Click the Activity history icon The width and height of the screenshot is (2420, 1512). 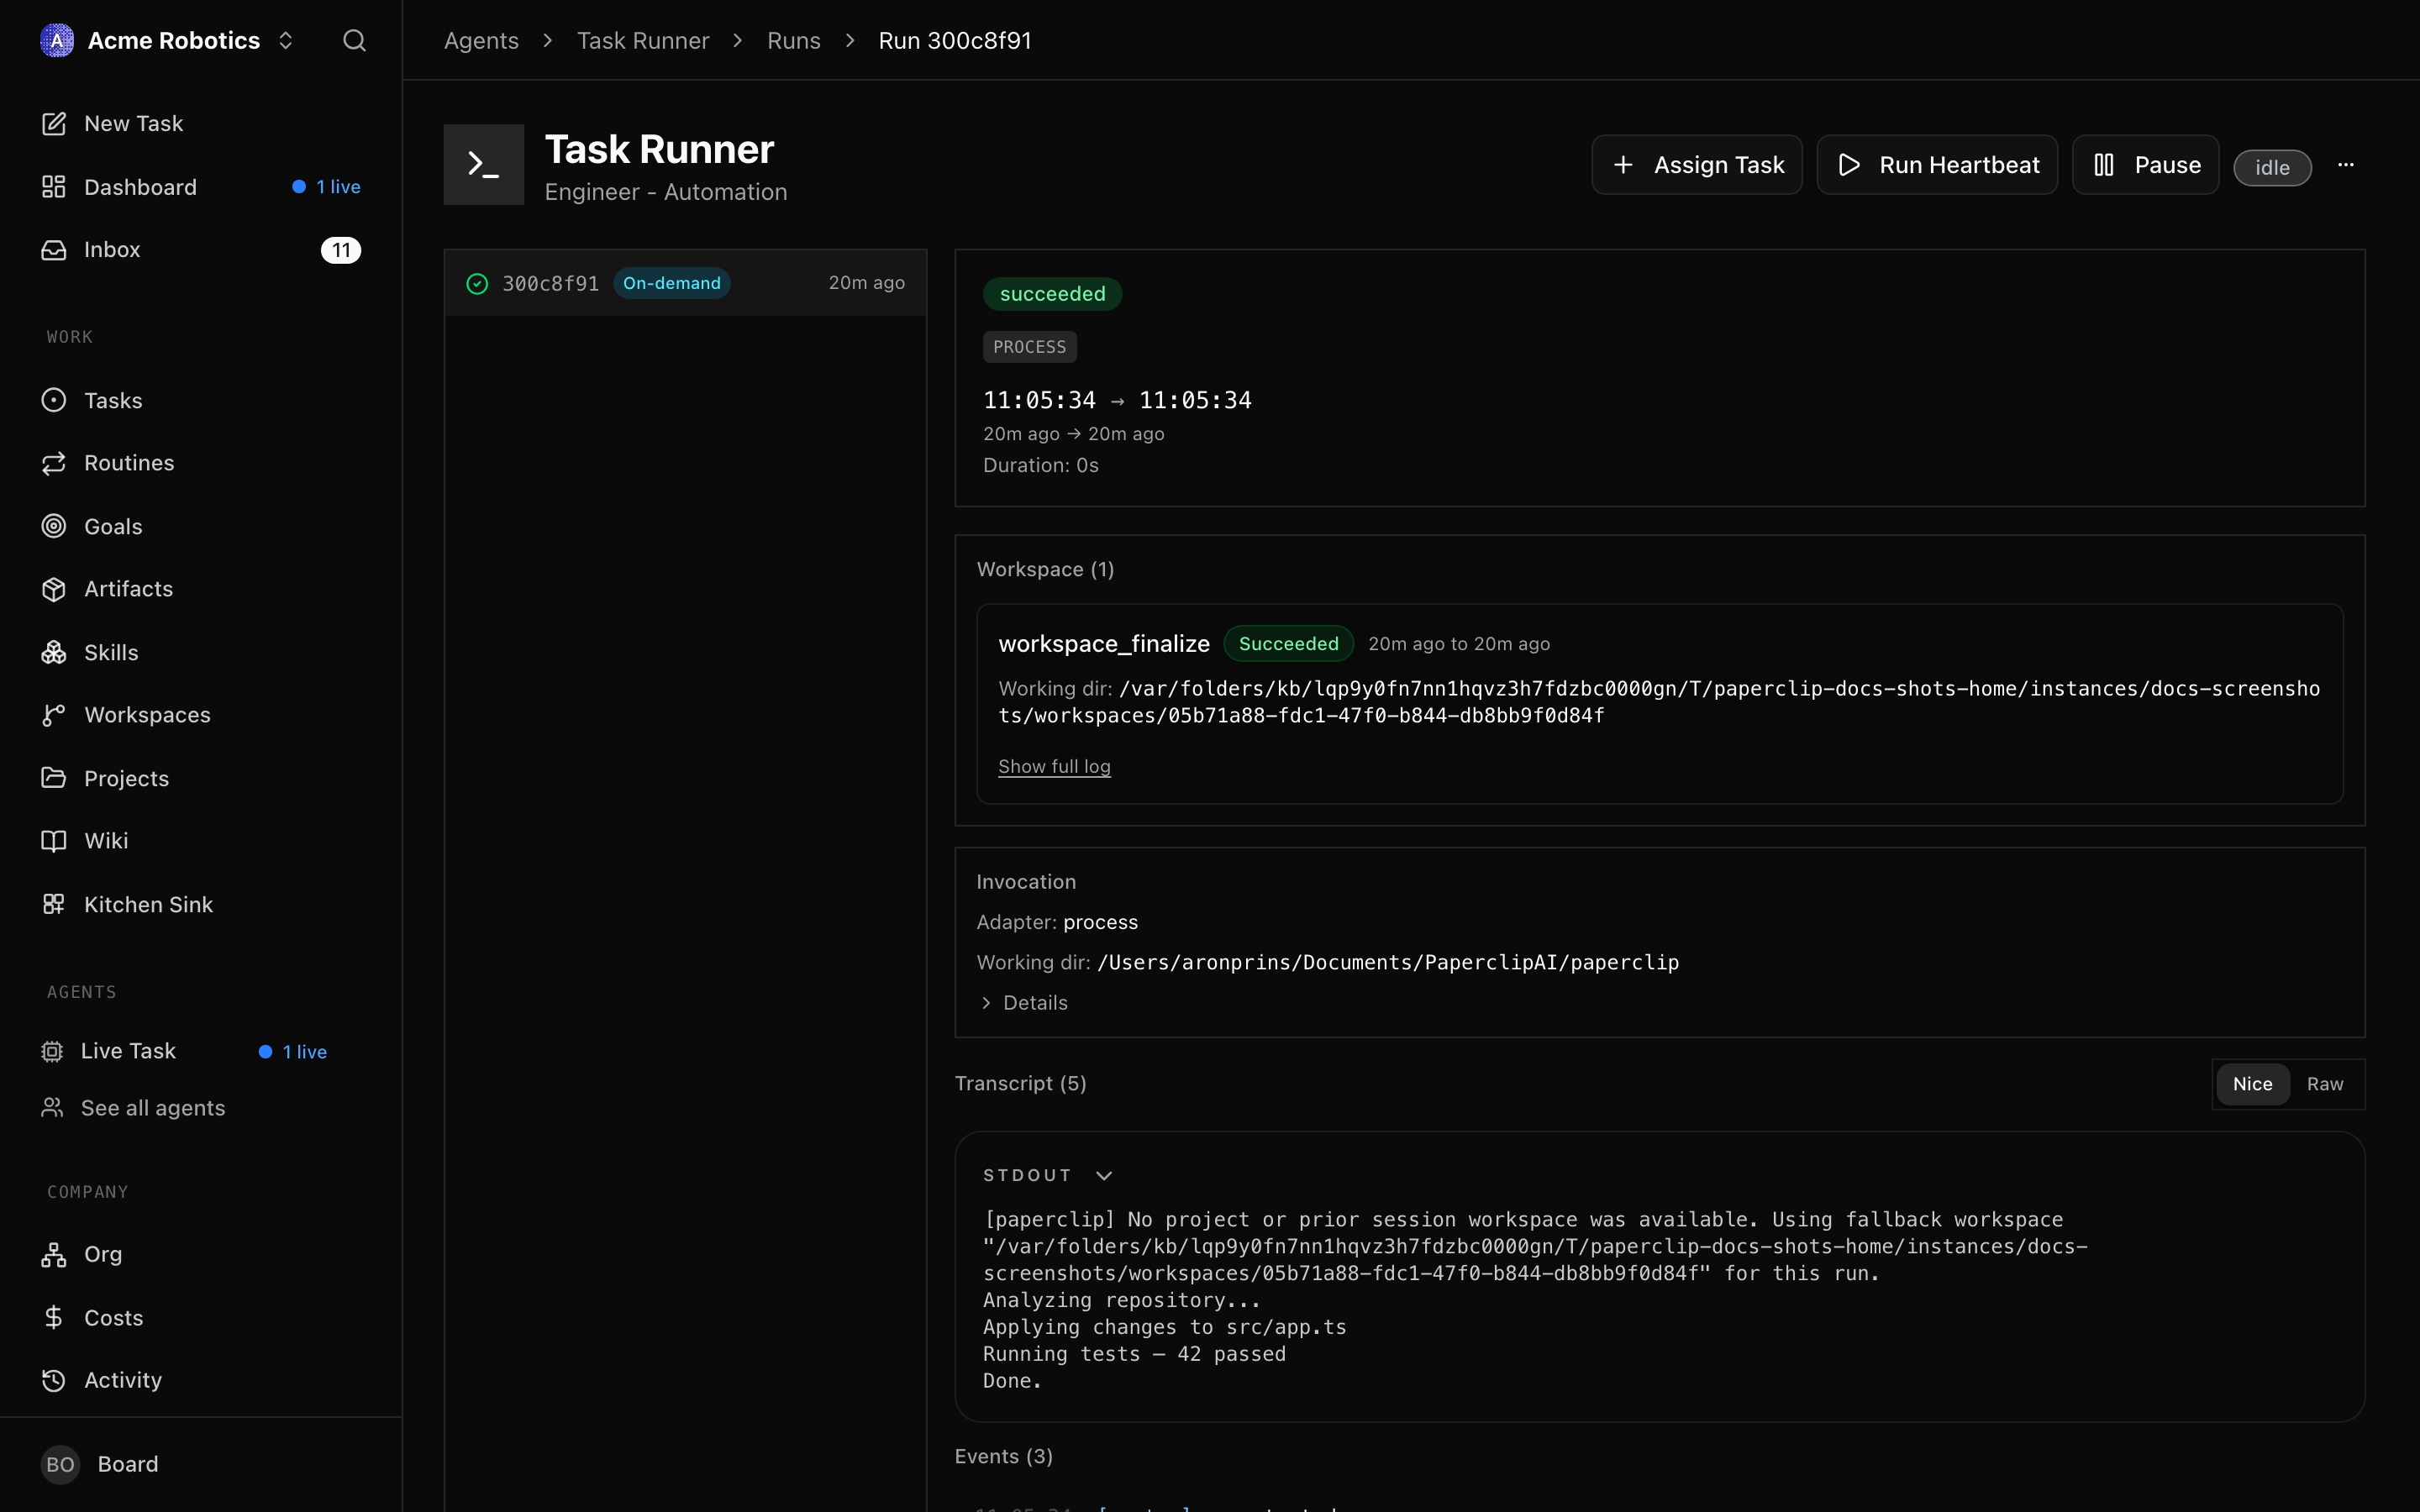[54, 1380]
